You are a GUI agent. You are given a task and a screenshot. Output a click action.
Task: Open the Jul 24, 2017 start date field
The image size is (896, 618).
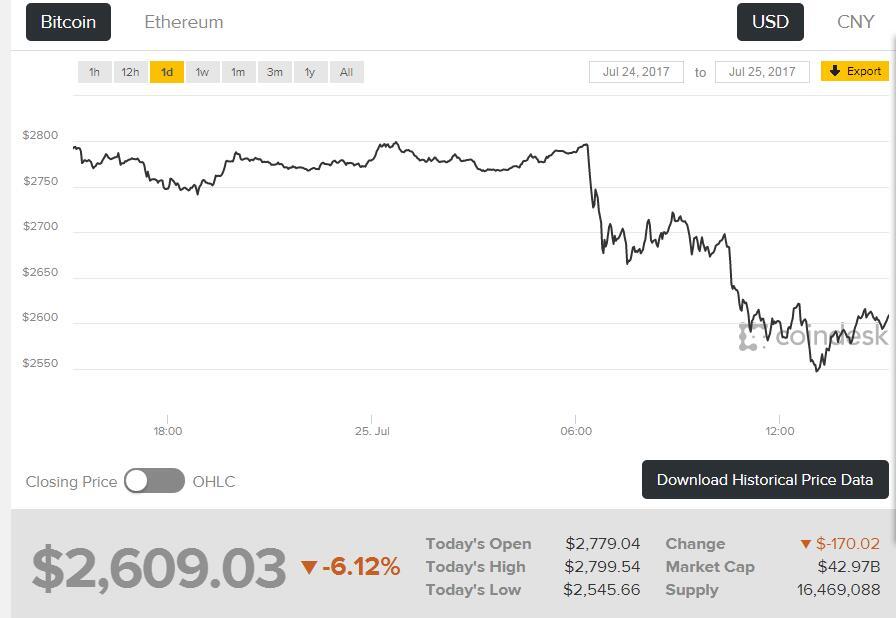click(636, 72)
